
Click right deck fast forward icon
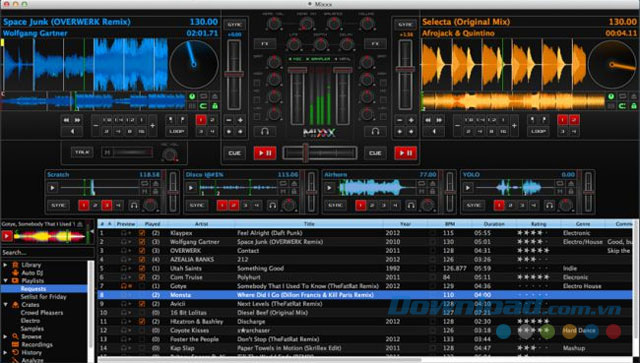point(439,120)
